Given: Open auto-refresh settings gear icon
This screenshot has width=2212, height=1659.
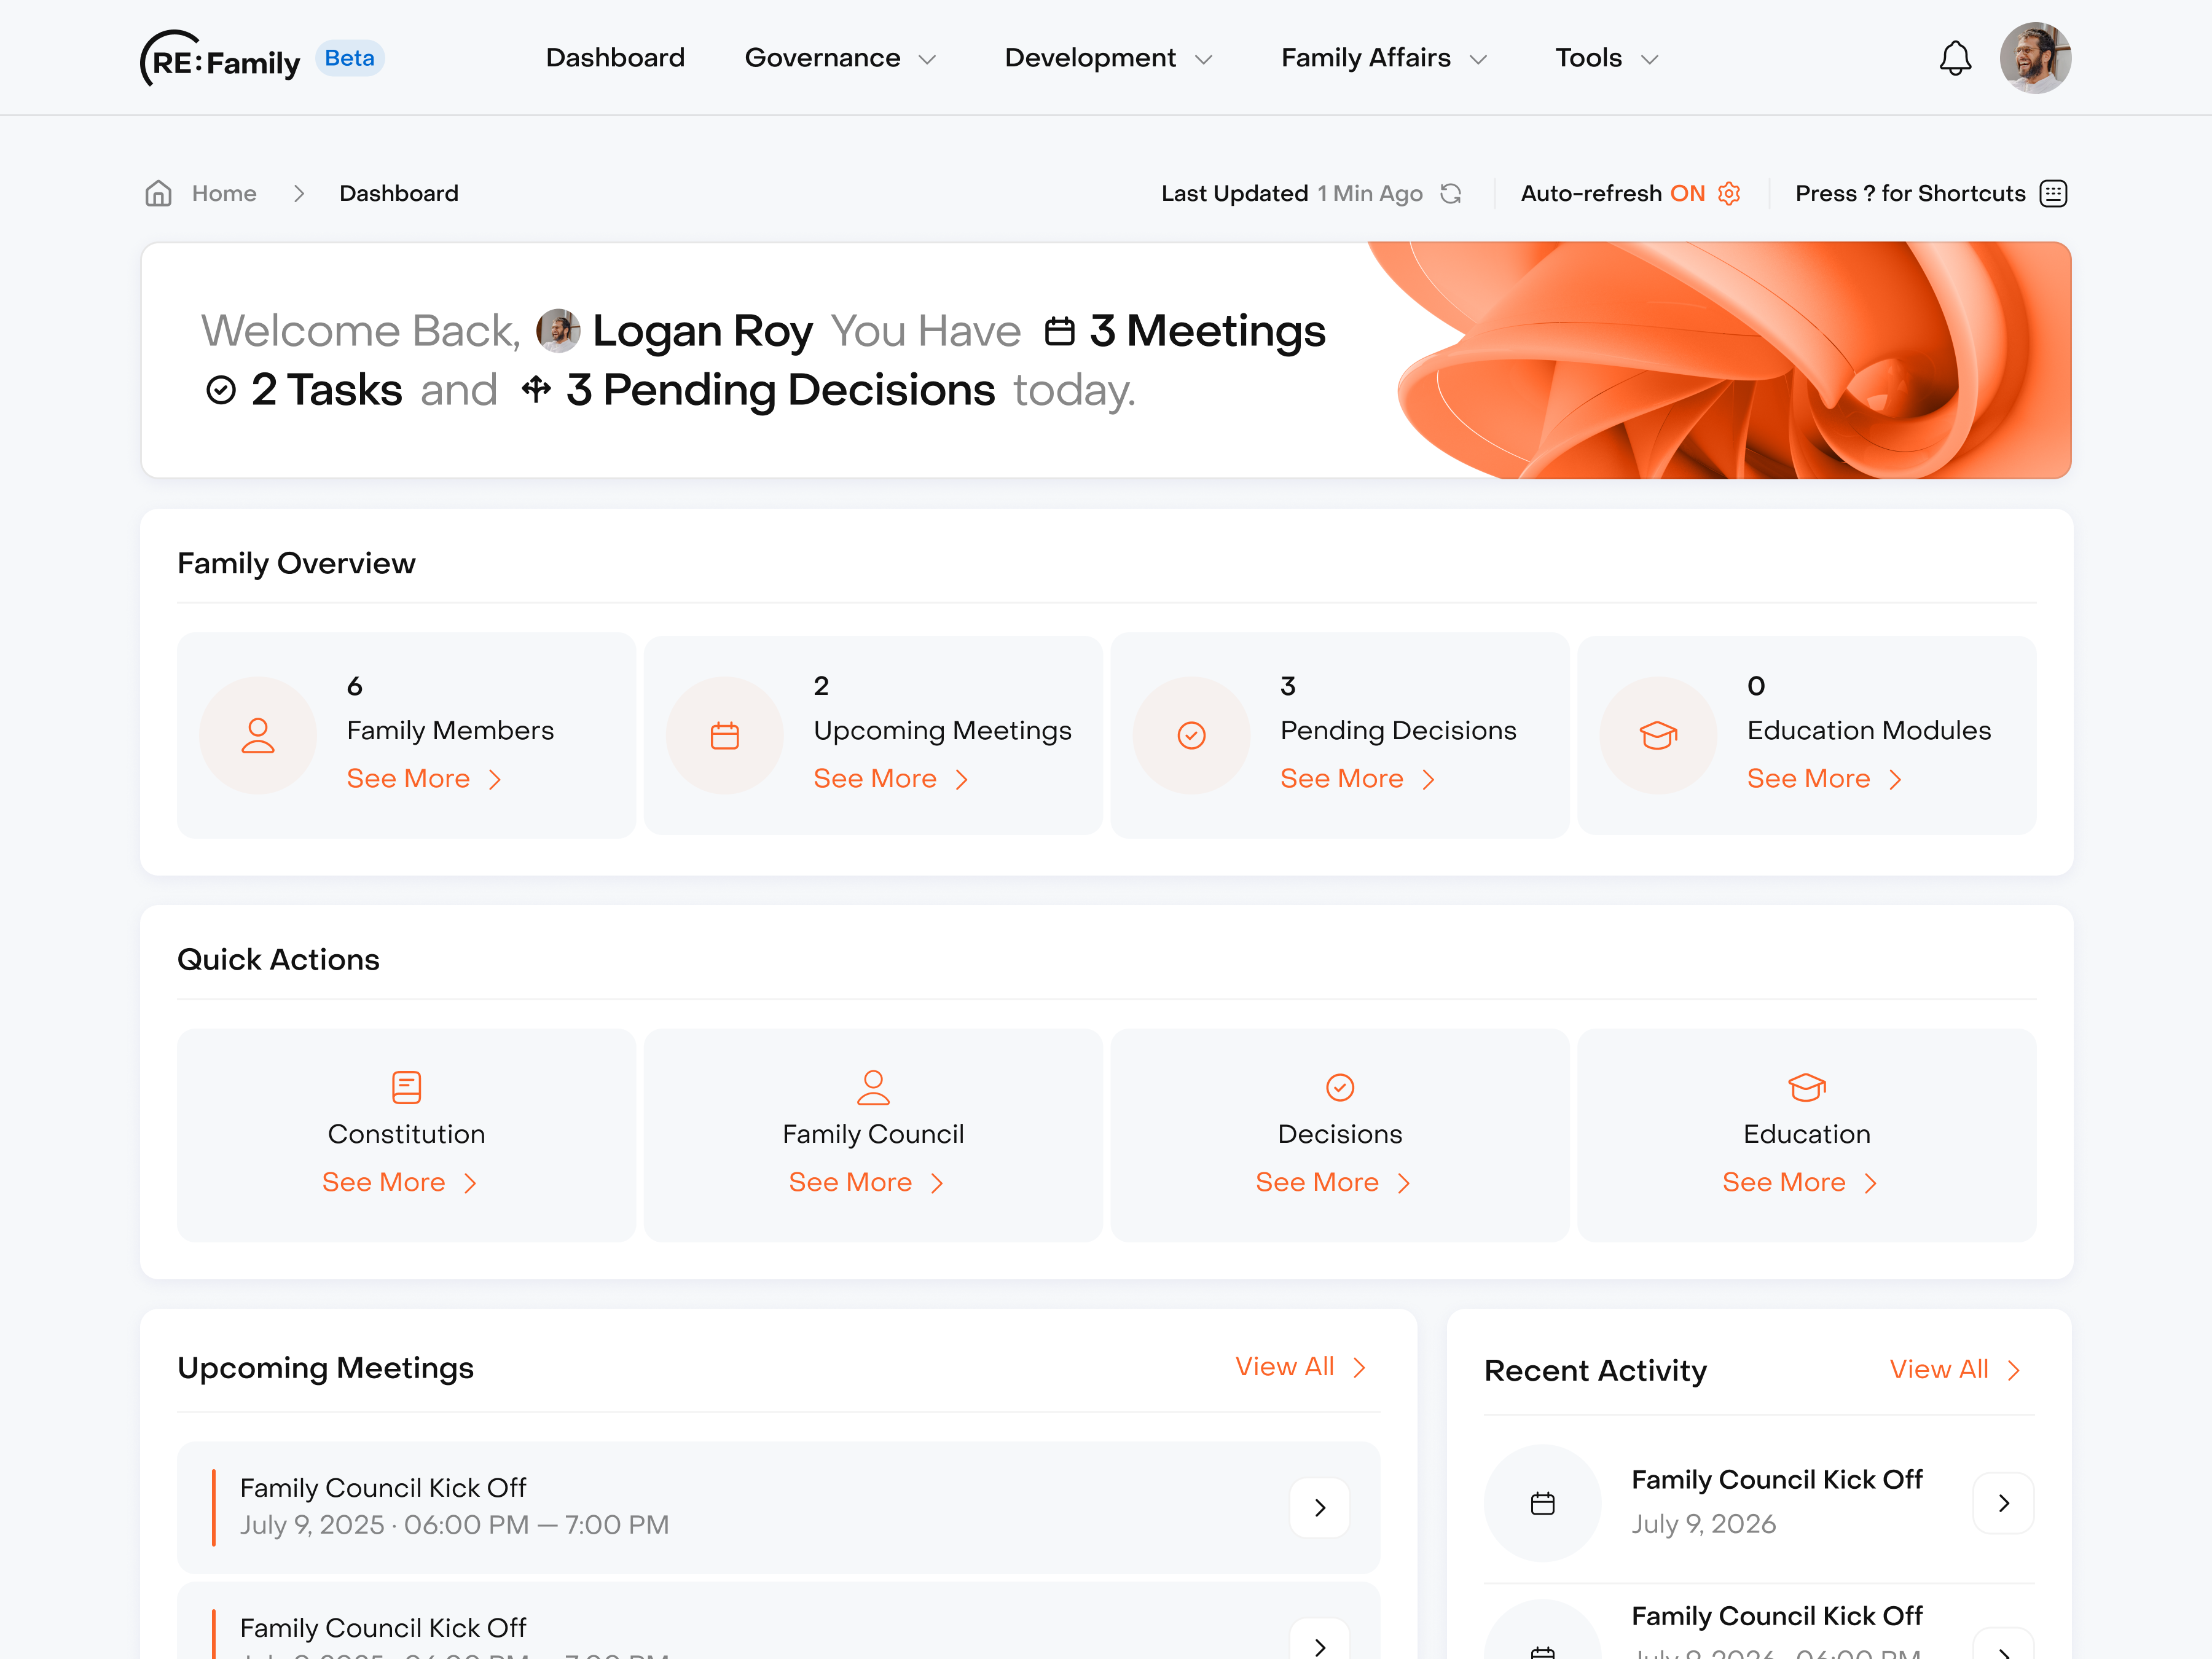Looking at the screenshot, I should click(x=1729, y=193).
